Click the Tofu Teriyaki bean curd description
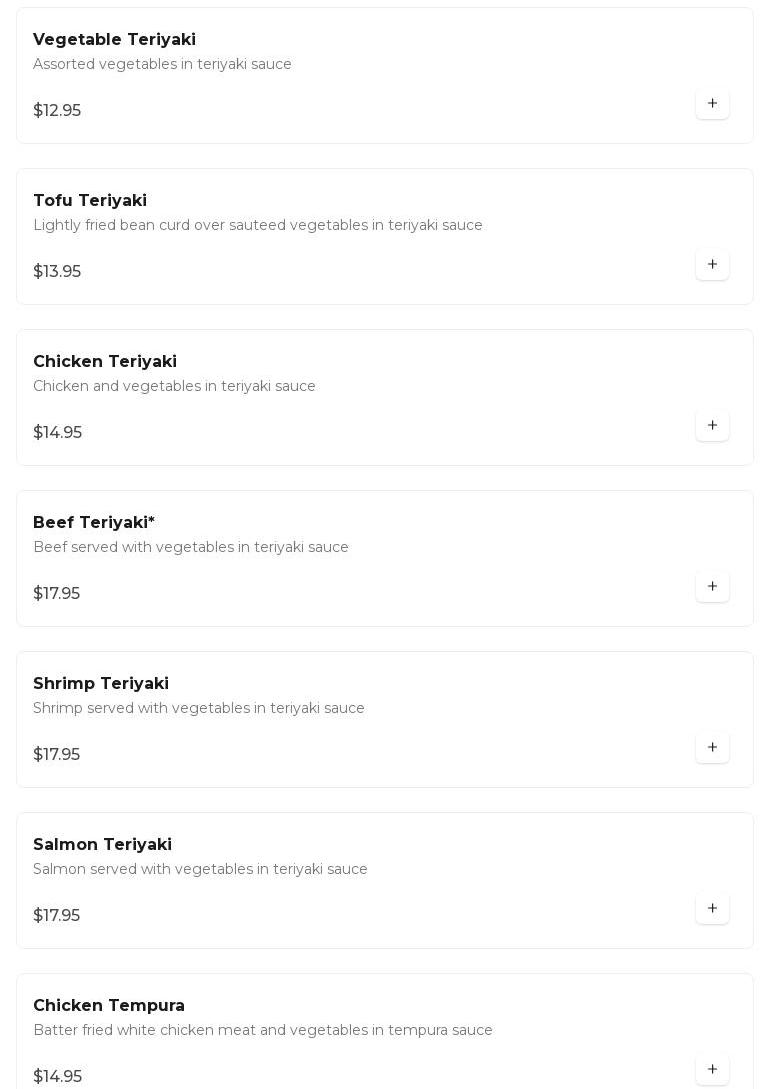Viewport: 770px width, 1089px height. pyautogui.click(x=258, y=226)
